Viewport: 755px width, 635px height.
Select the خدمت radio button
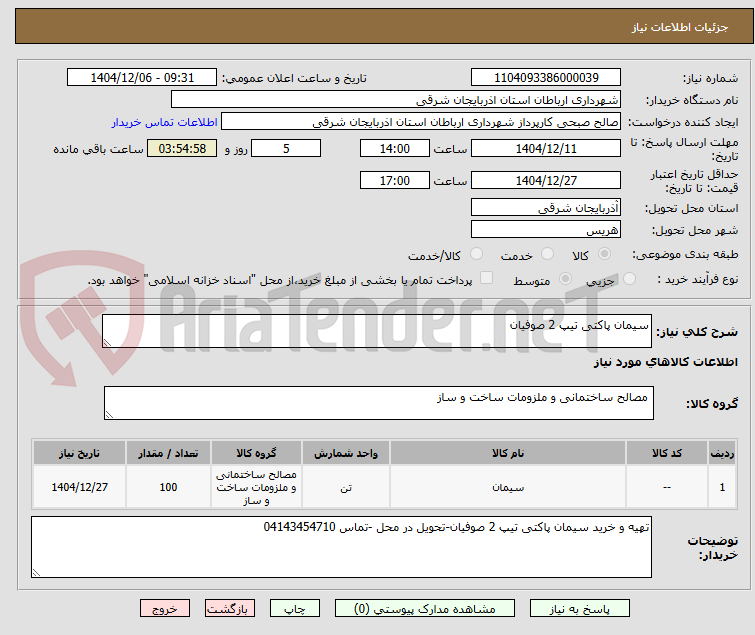click(547, 254)
